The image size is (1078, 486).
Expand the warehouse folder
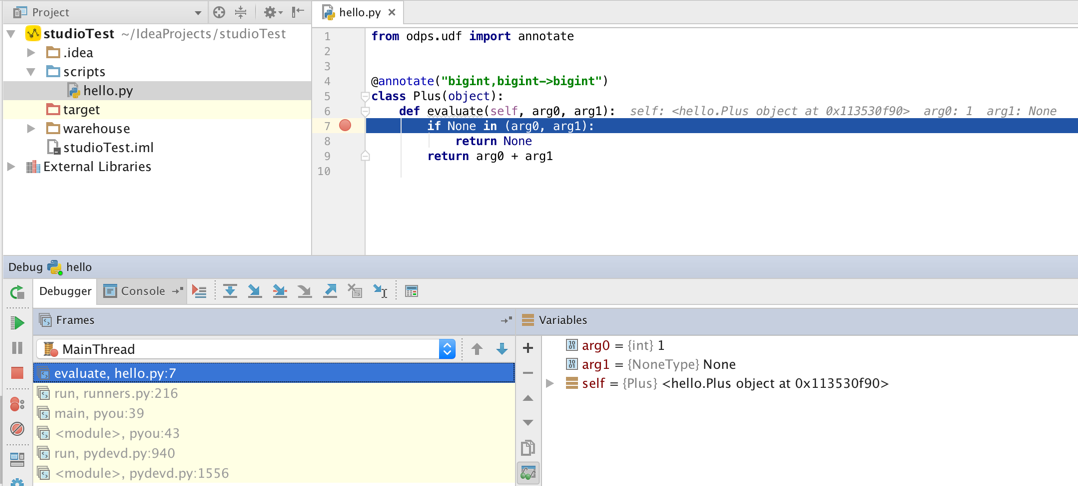tap(30, 129)
